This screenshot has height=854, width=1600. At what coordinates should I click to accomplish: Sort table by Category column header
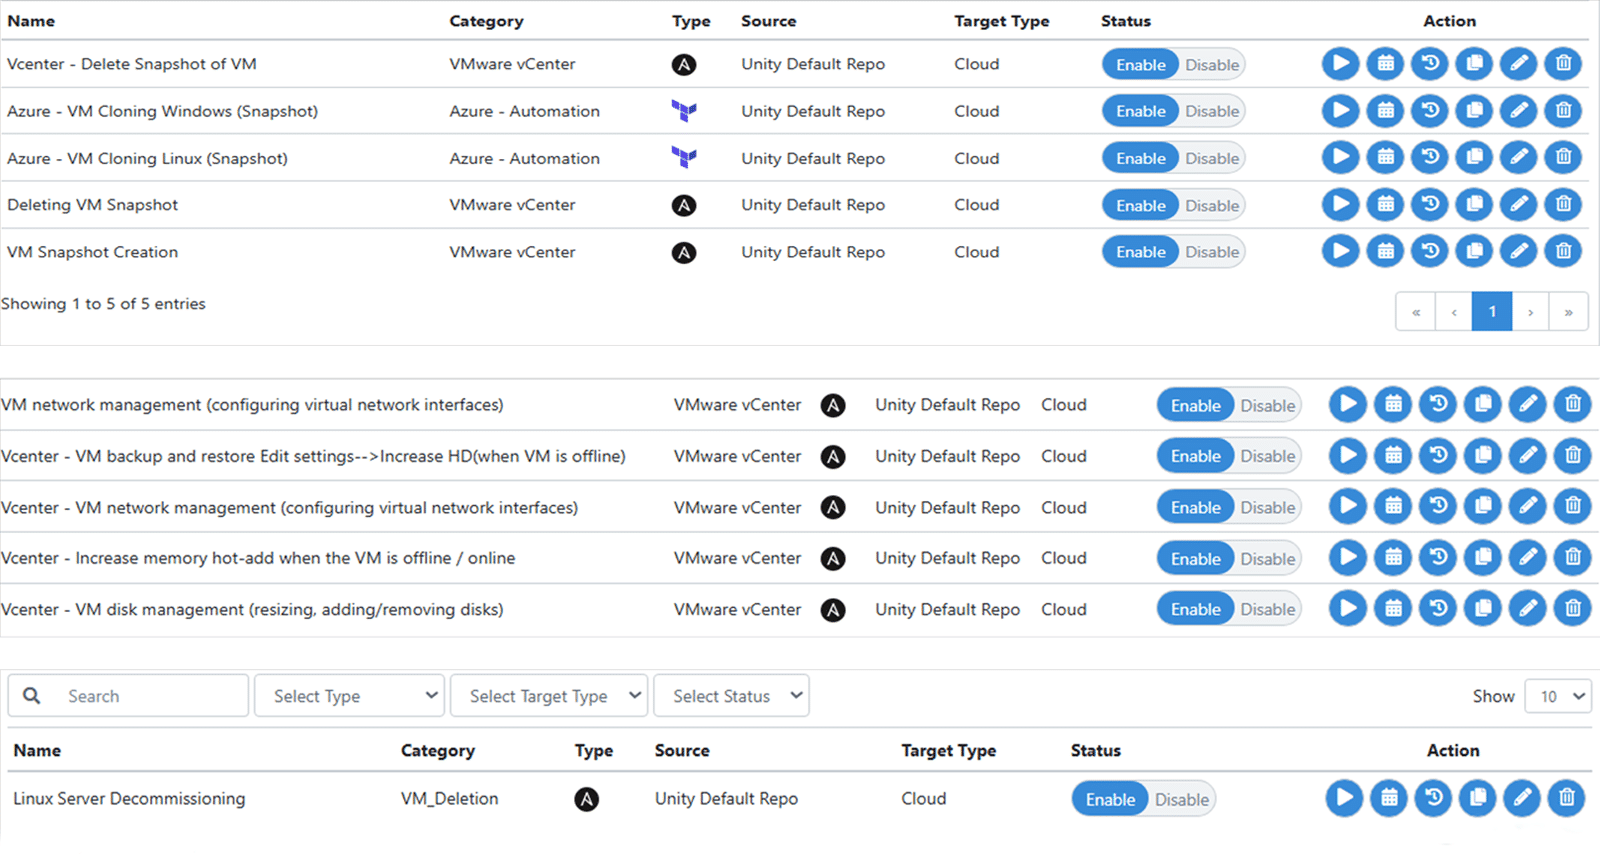[486, 21]
